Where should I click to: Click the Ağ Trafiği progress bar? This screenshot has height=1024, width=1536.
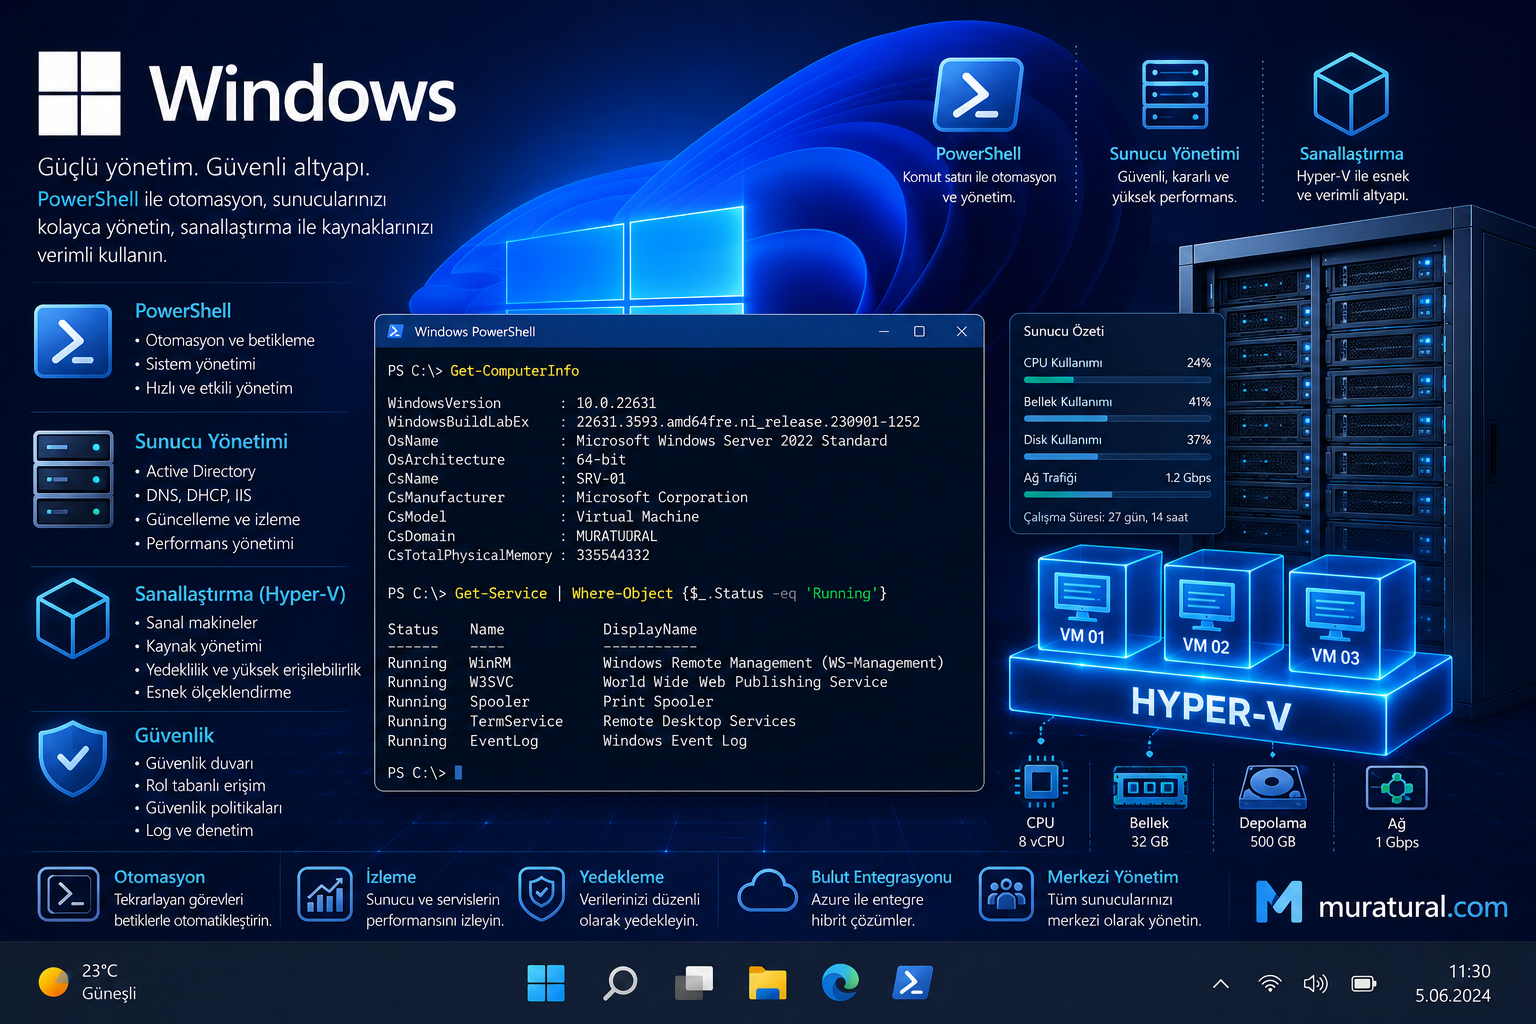[x=1117, y=495]
